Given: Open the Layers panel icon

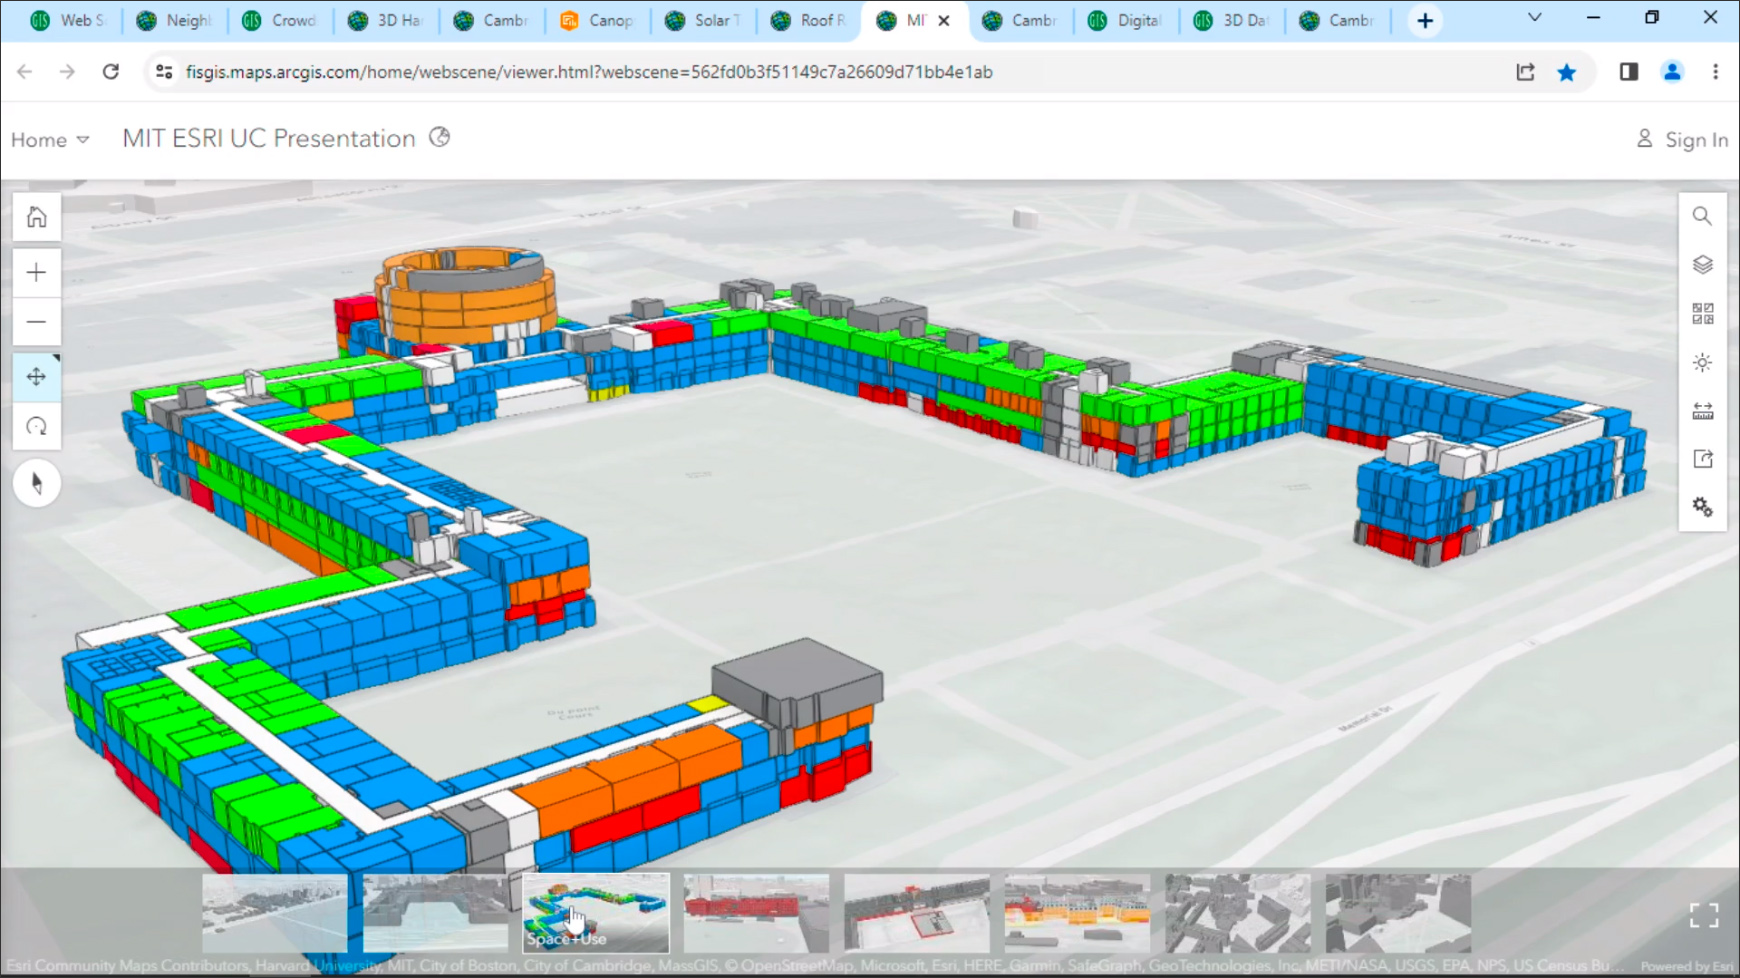Looking at the screenshot, I should (x=1702, y=265).
